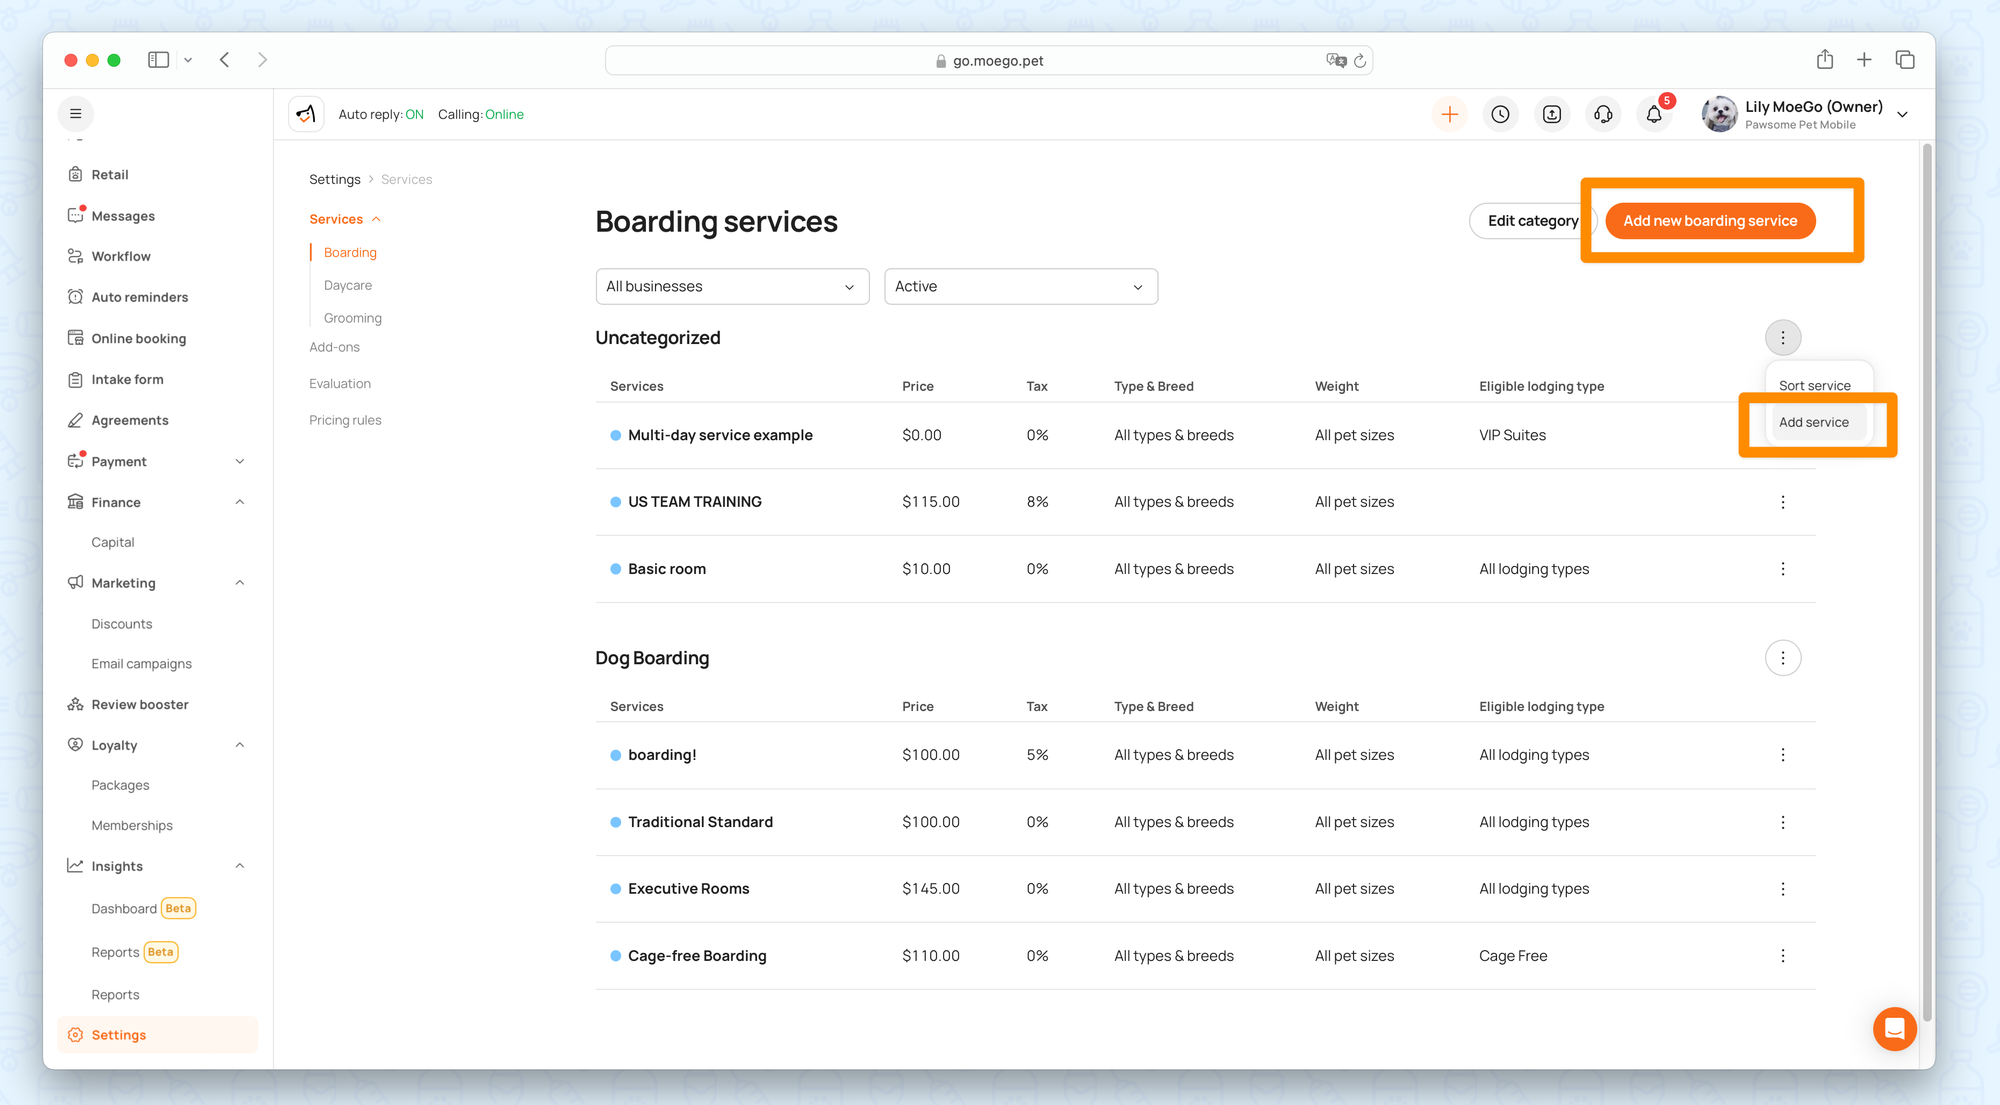2000x1105 pixels.
Task: Expand the Payment sidebar section
Action: [240, 461]
